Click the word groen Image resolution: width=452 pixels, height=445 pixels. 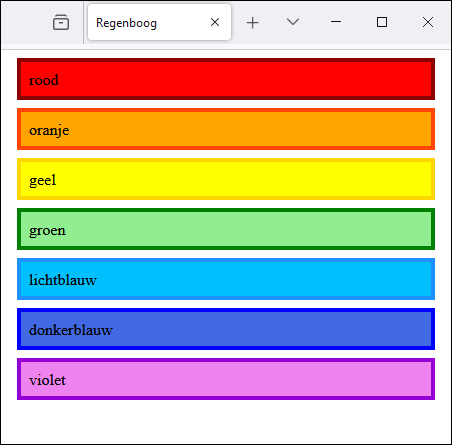(47, 231)
